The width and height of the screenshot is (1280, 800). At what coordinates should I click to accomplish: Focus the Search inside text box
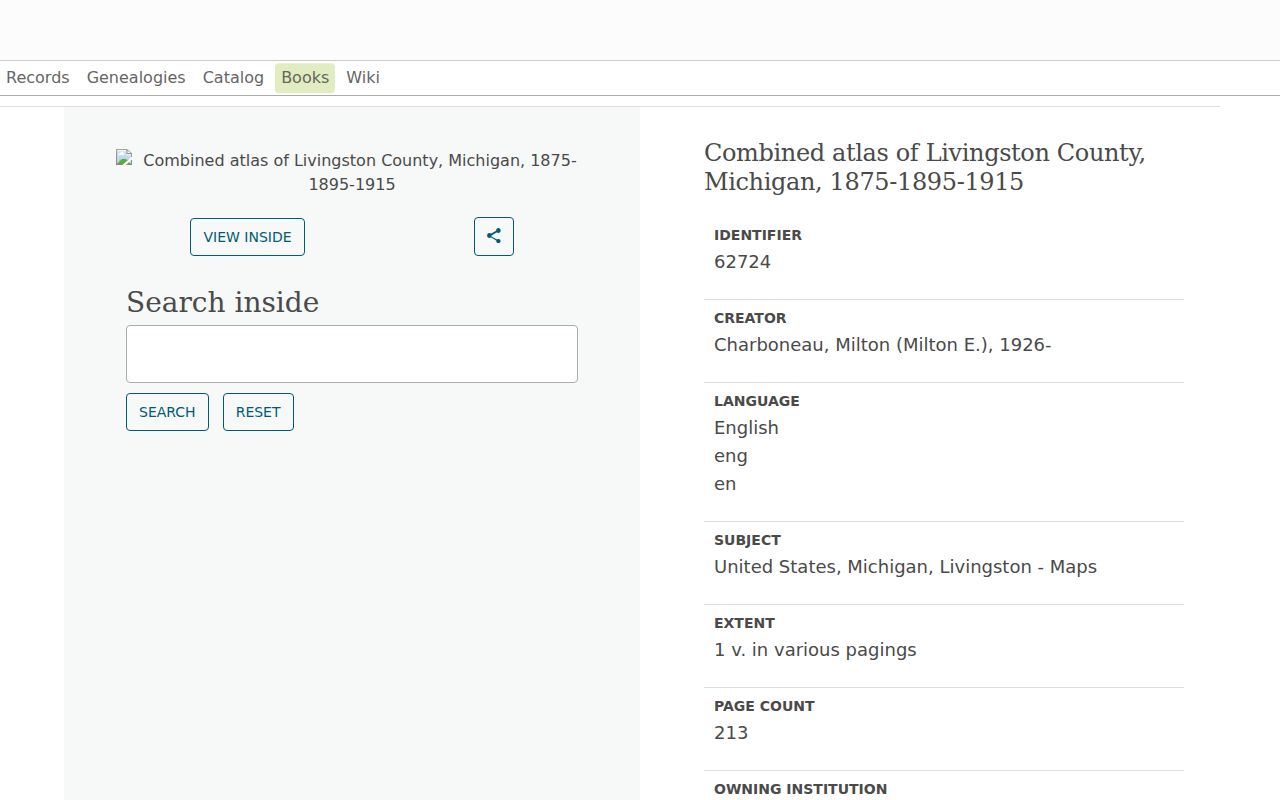[x=352, y=354]
